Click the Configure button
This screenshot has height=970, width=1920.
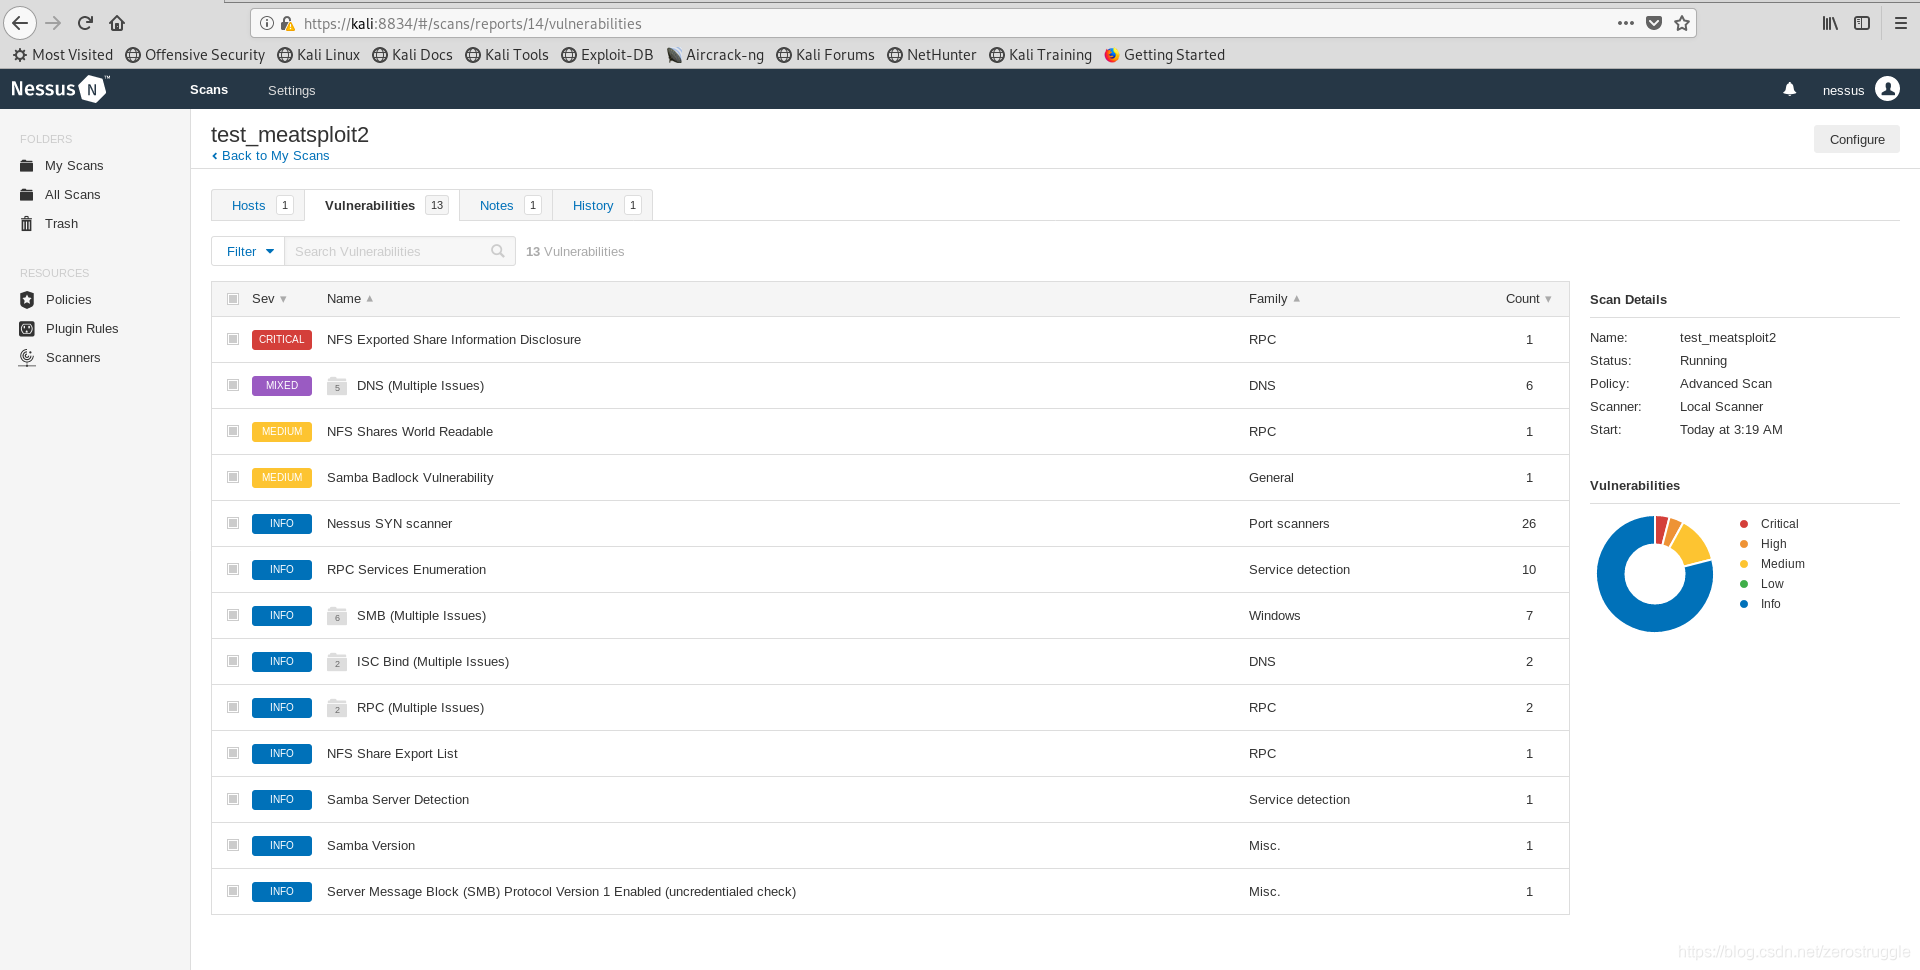pos(1857,140)
